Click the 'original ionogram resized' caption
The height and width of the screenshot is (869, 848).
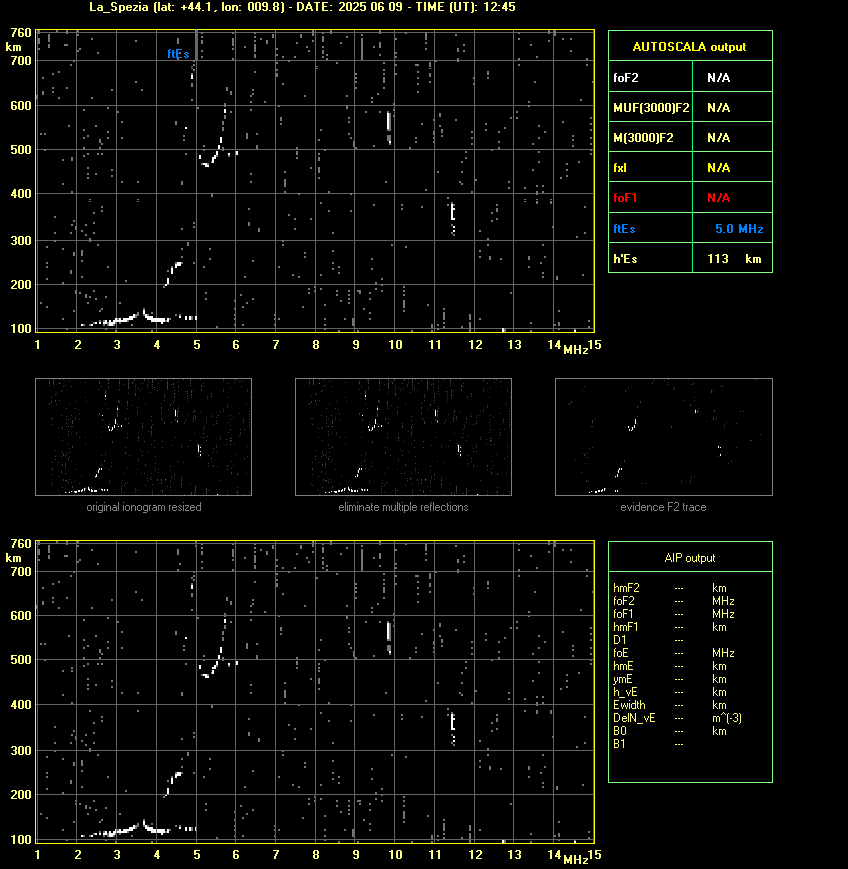[x=144, y=507]
